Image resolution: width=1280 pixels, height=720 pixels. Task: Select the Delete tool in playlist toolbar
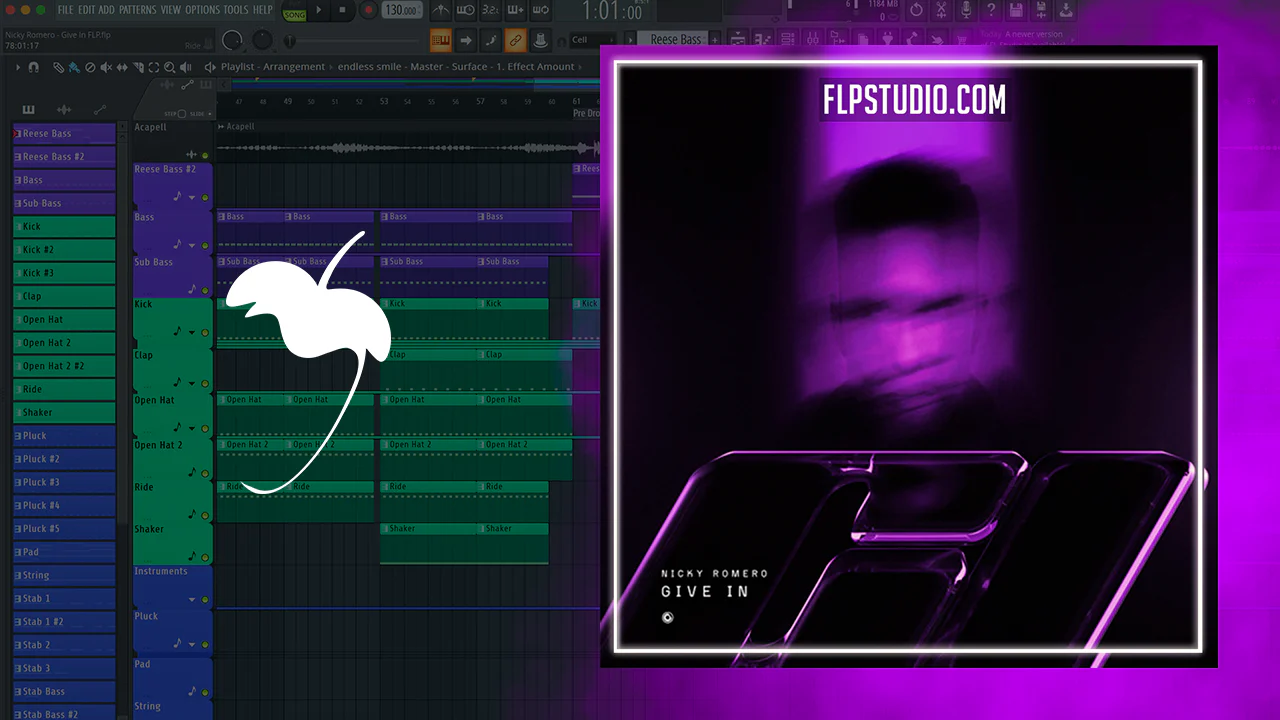[x=90, y=67]
